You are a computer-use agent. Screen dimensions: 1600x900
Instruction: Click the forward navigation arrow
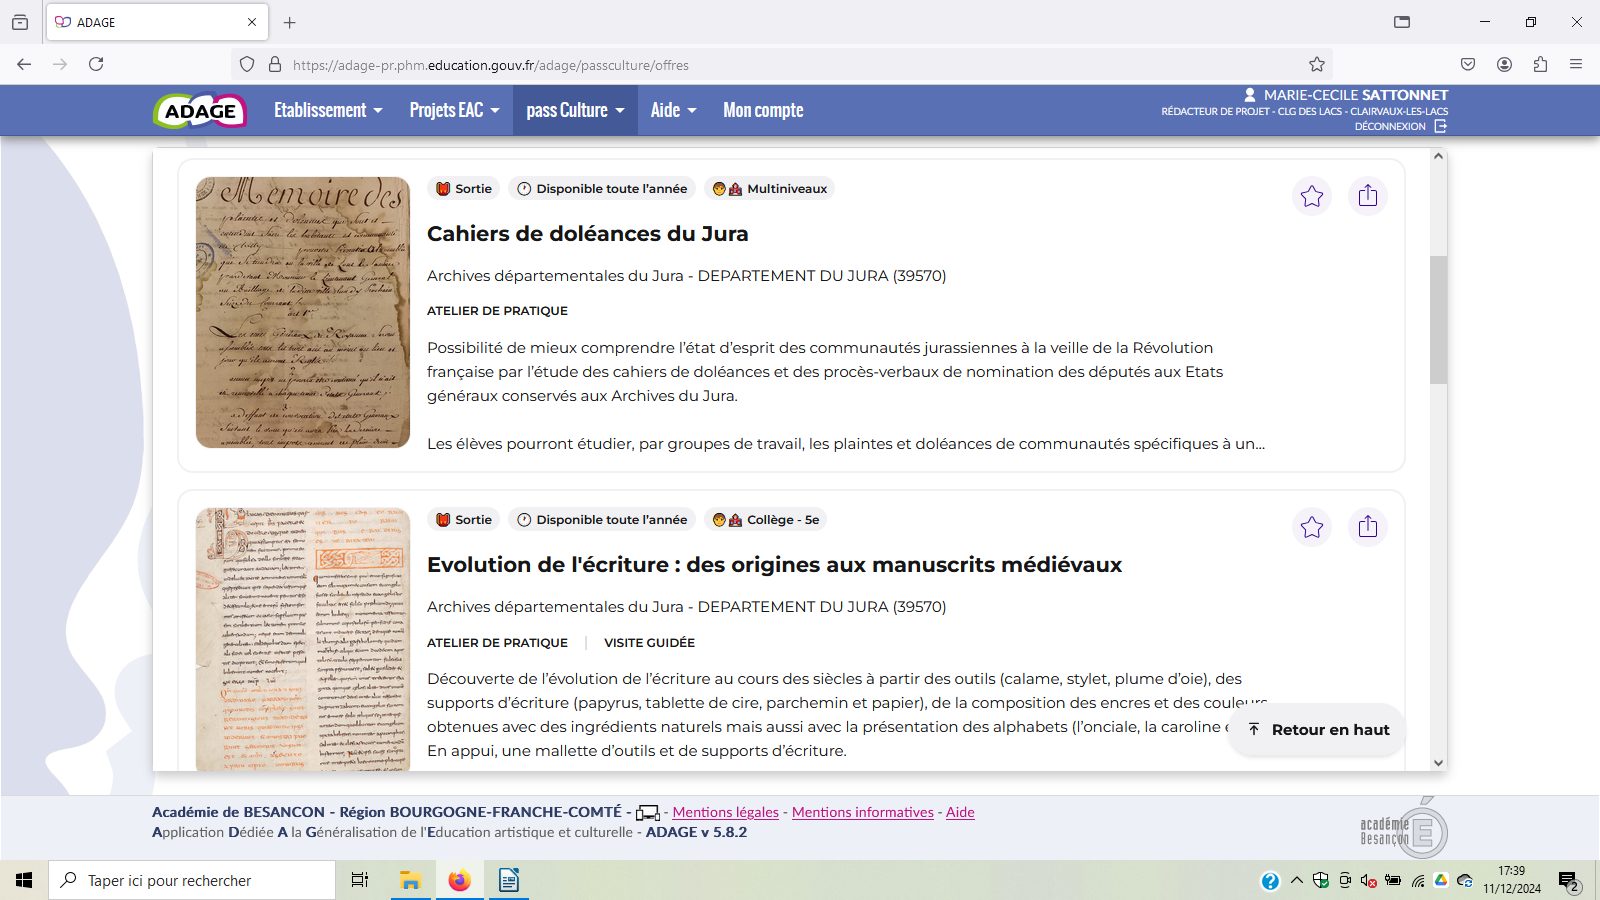click(x=60, y=64)
